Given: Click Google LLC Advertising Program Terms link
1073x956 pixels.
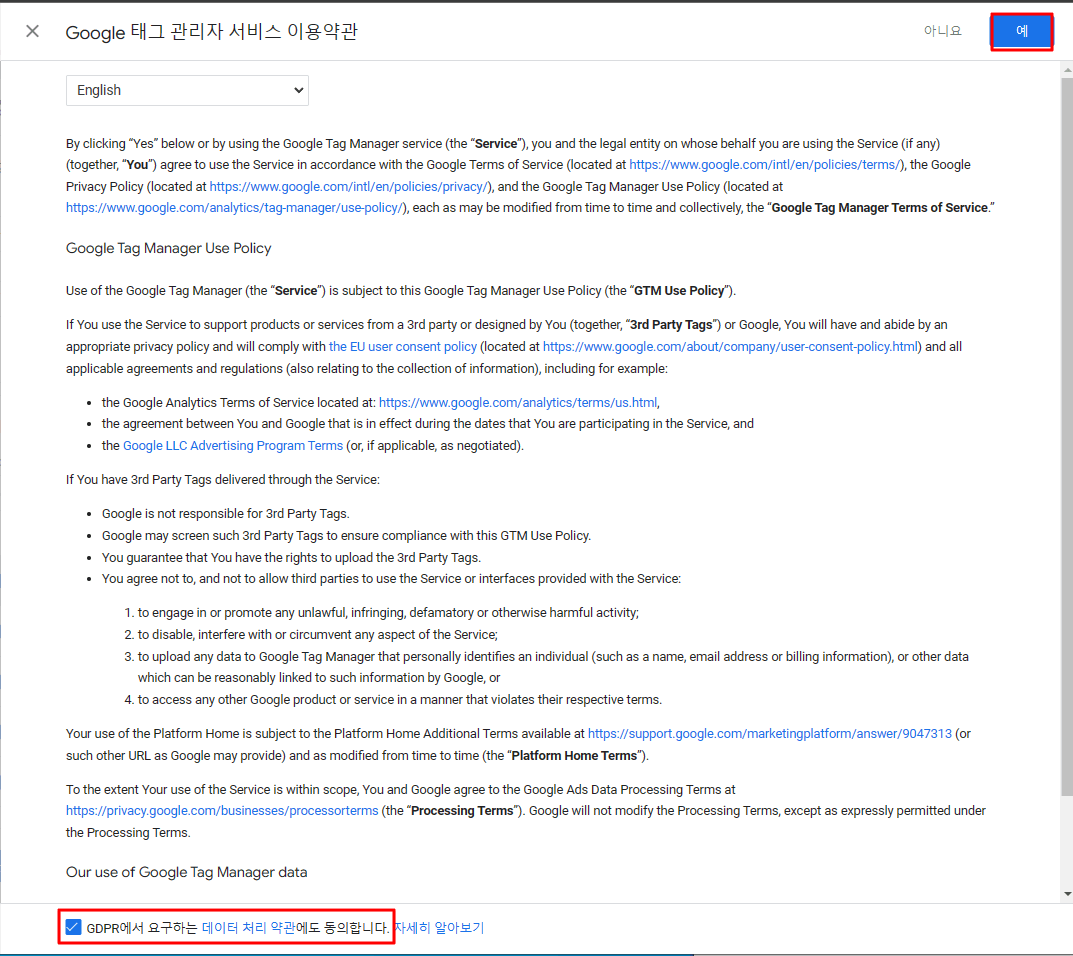Looking at the screenshot, I should pyautogui.click(x=233, y=445).
